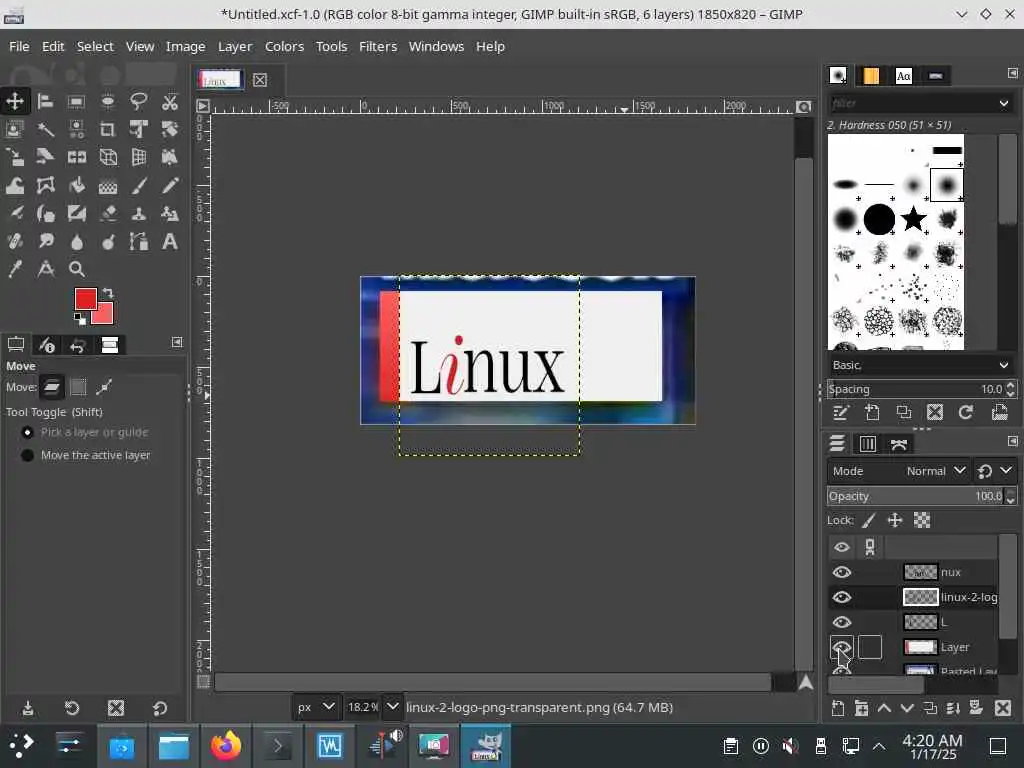Select the Clone stamp tool
This screenshot has height=768, width=1024.
[138, 214]
